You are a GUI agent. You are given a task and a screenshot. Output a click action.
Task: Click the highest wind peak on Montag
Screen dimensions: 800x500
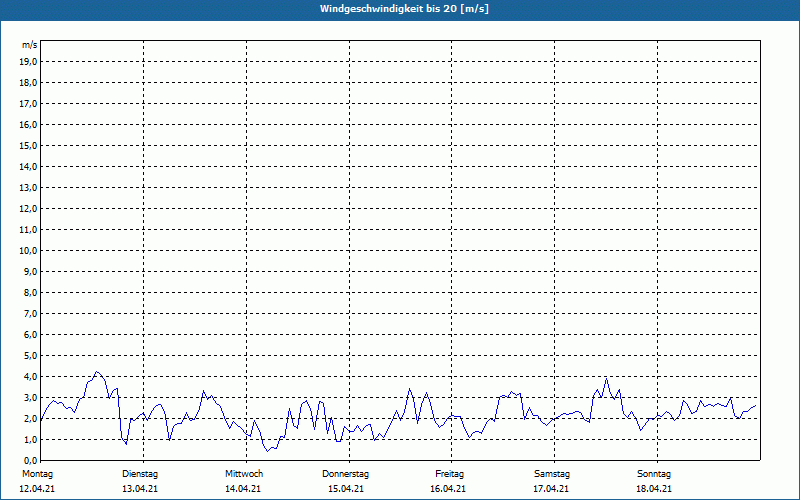tap(97, 371)
